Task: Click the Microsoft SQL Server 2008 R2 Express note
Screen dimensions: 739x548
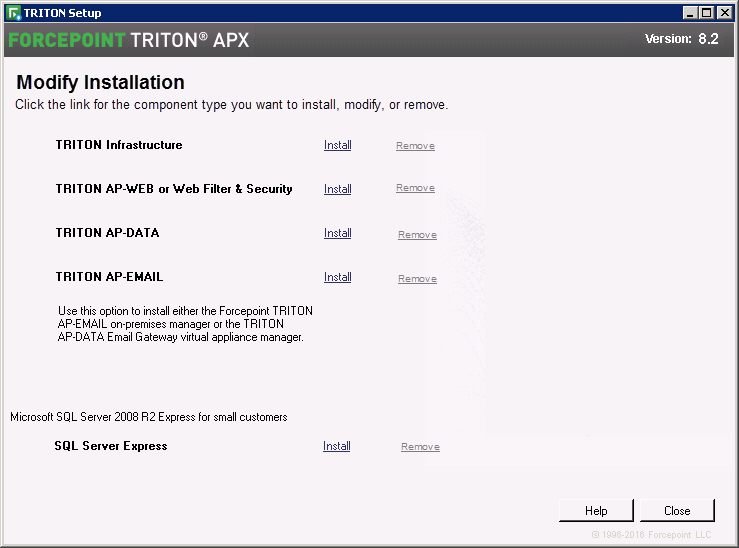Action: tap(149, 417)
